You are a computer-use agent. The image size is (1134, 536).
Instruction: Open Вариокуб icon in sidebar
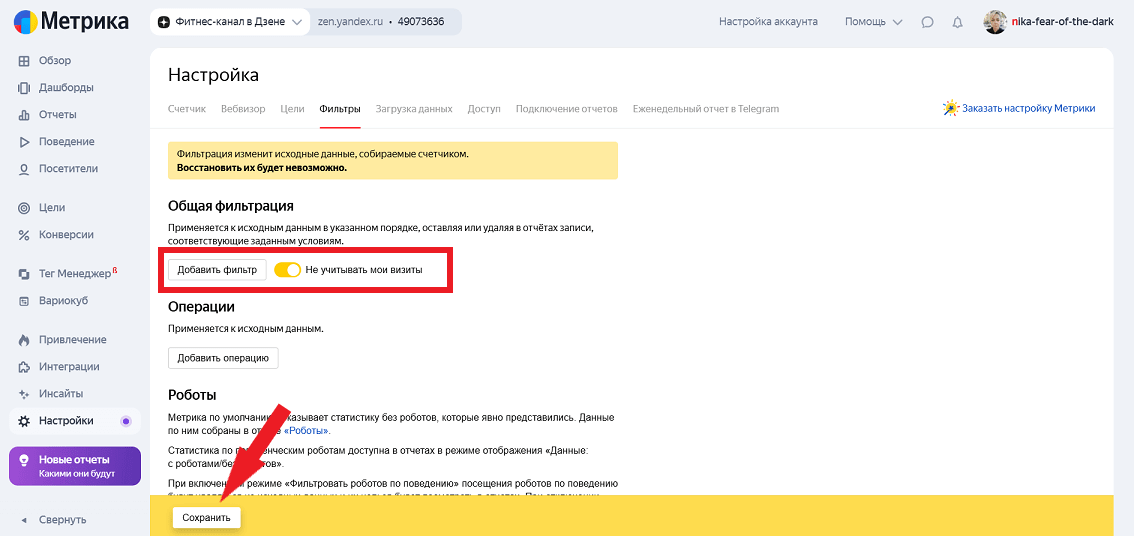click(24, 301)
